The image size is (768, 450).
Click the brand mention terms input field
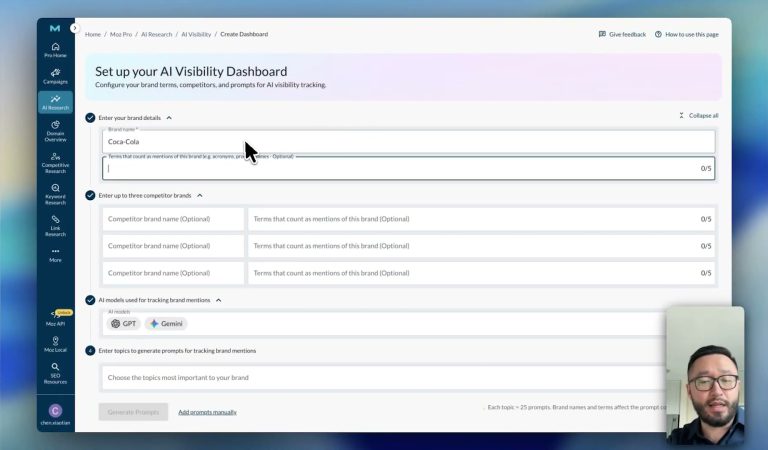tap(408, 168)
